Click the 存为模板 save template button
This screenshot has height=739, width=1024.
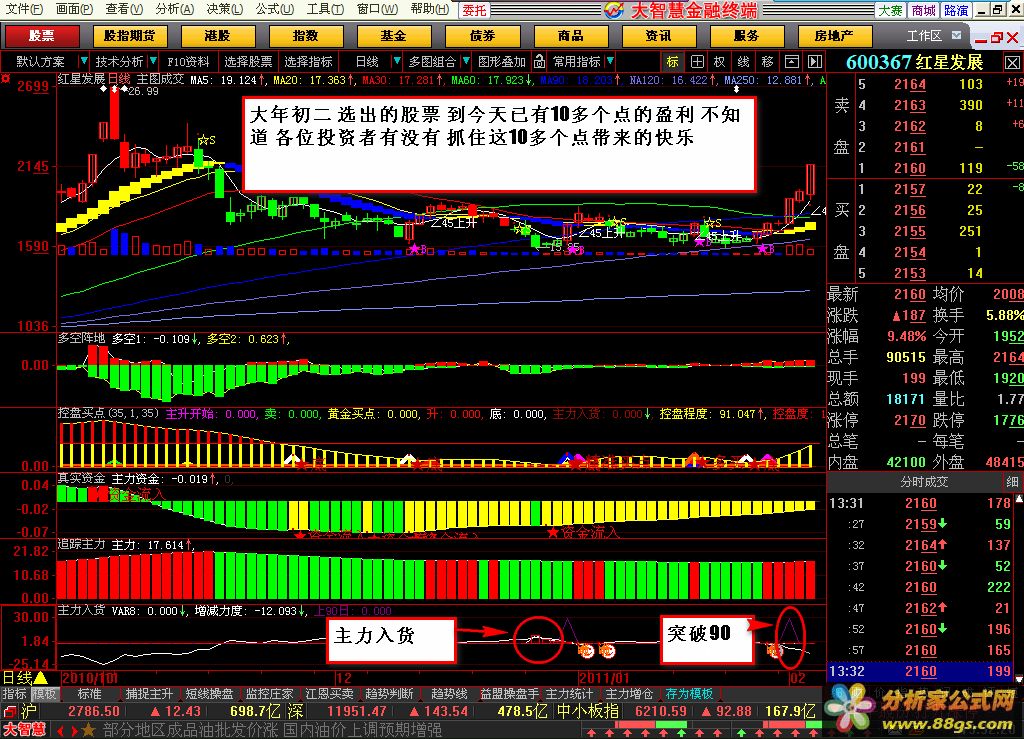pyautogui.click(x=689, y=694)
